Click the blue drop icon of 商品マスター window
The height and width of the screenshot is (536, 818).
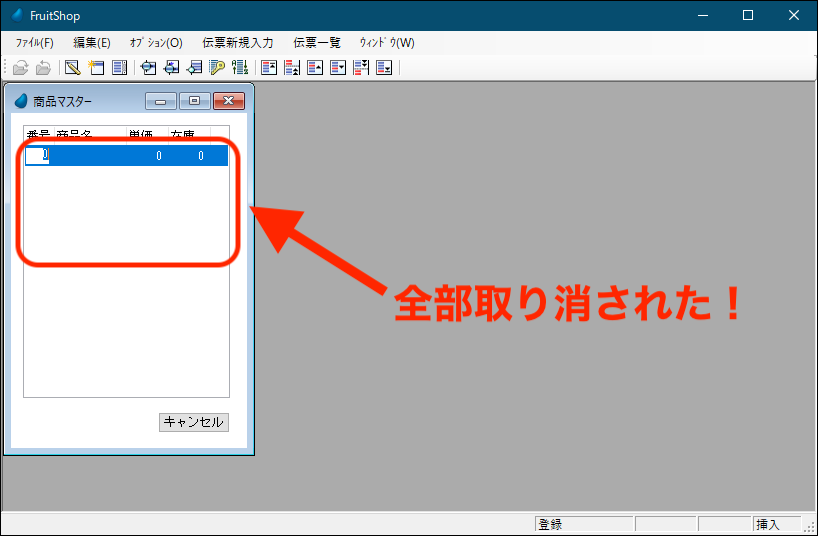tap(21, 101)
